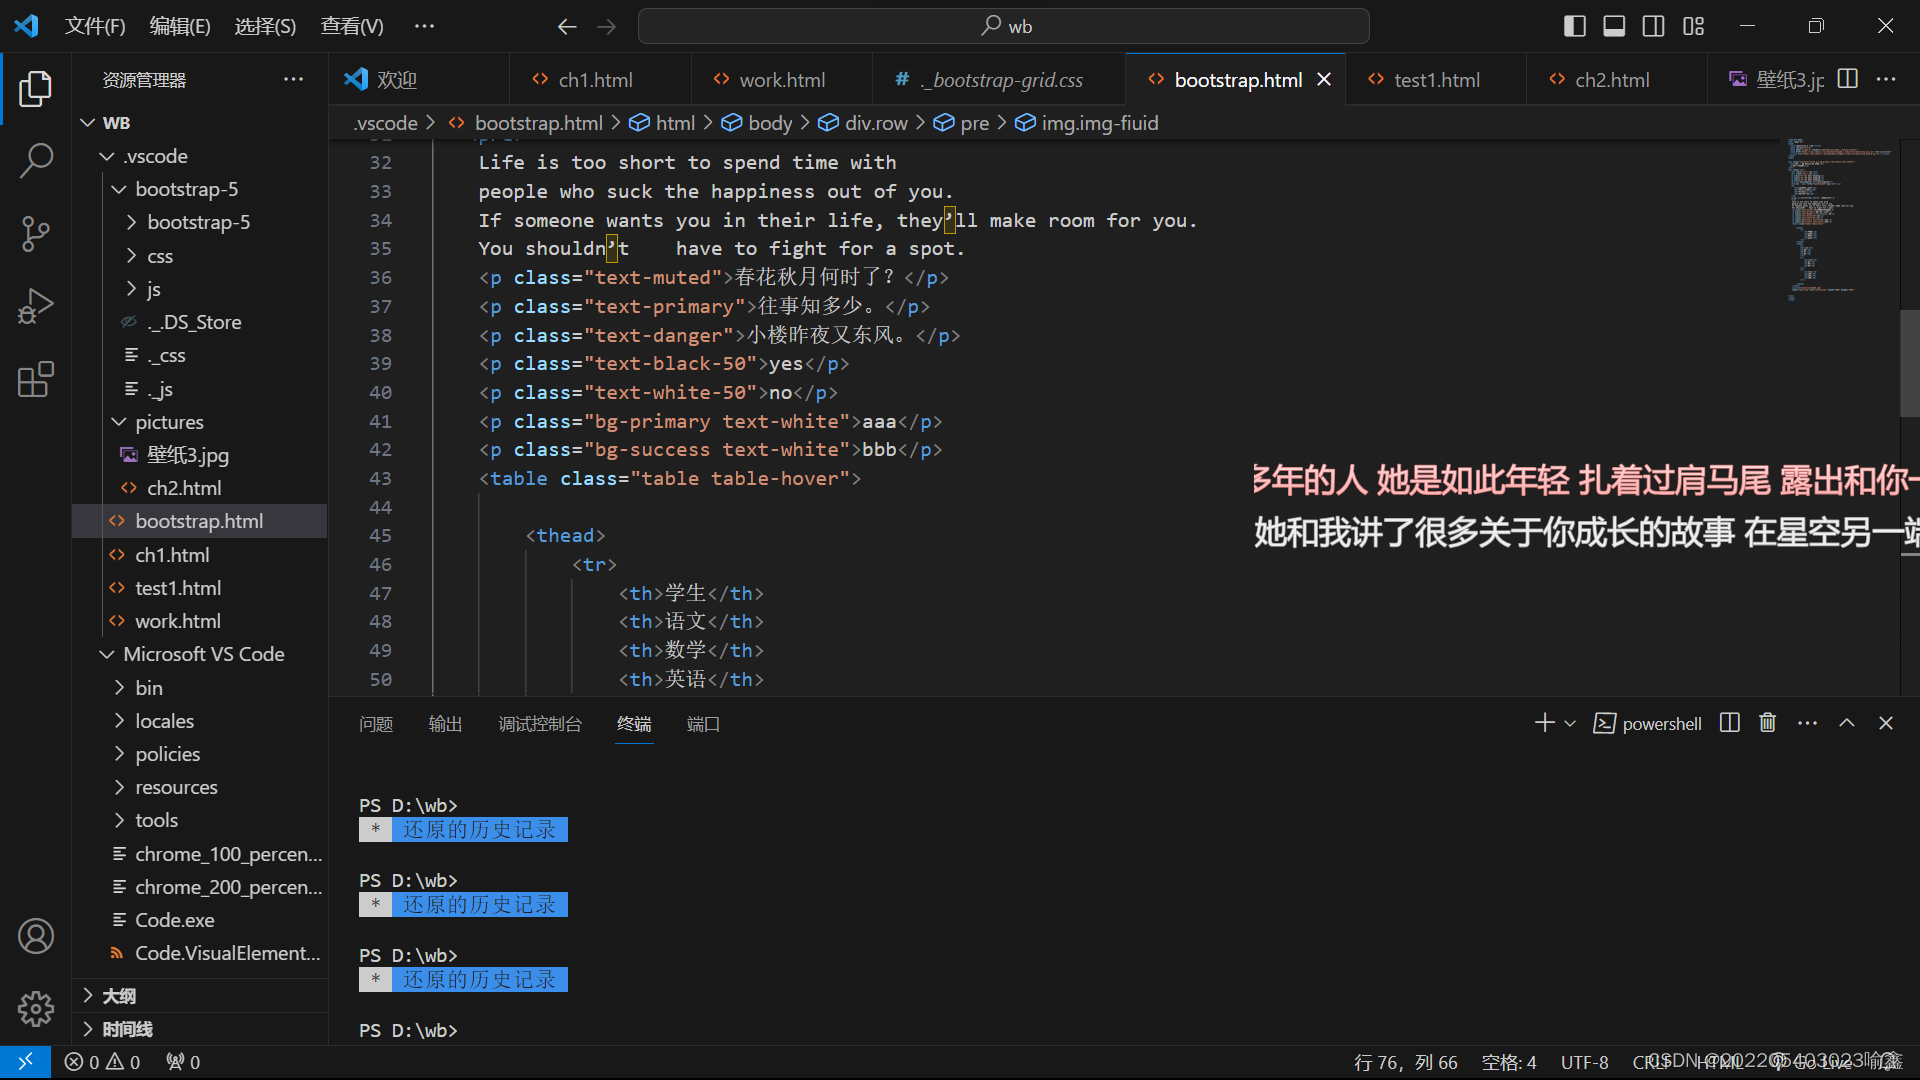Screen dimensions: 1920x1080
Task: Click the UTF-8 encoding in status bar
Action: 1584,1062
